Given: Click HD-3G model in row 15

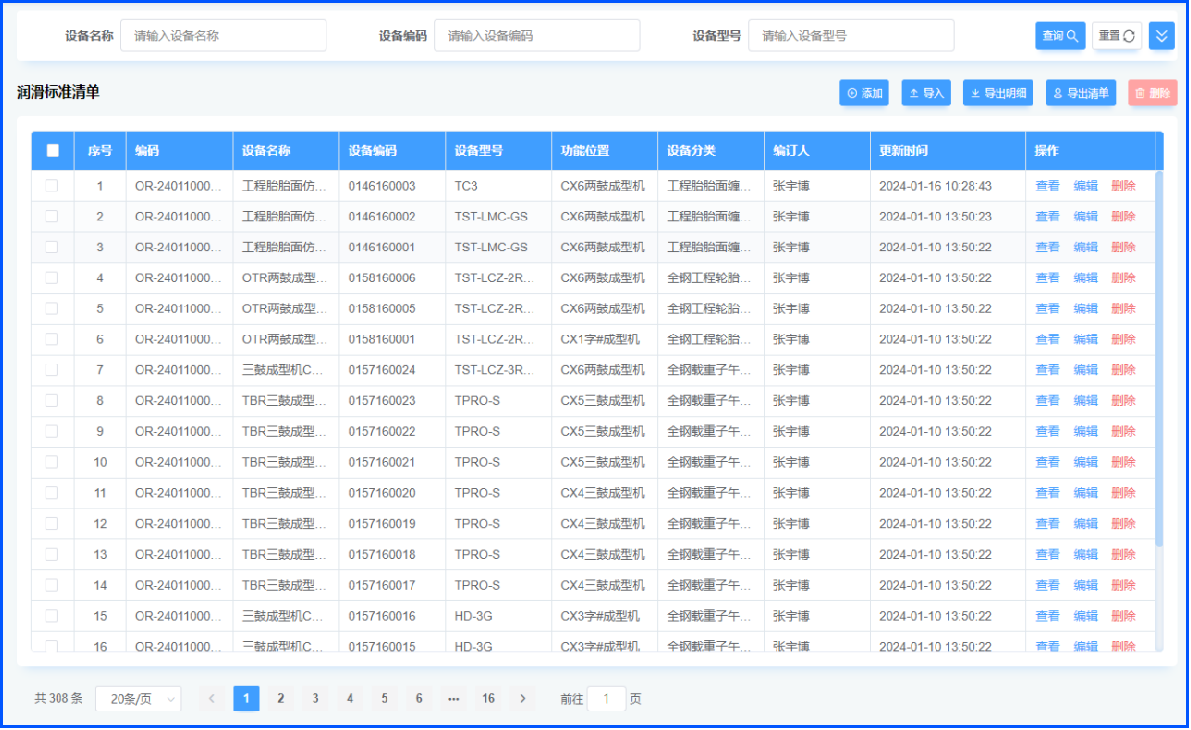Looking at the screenshot, I should tap(473, 616).
